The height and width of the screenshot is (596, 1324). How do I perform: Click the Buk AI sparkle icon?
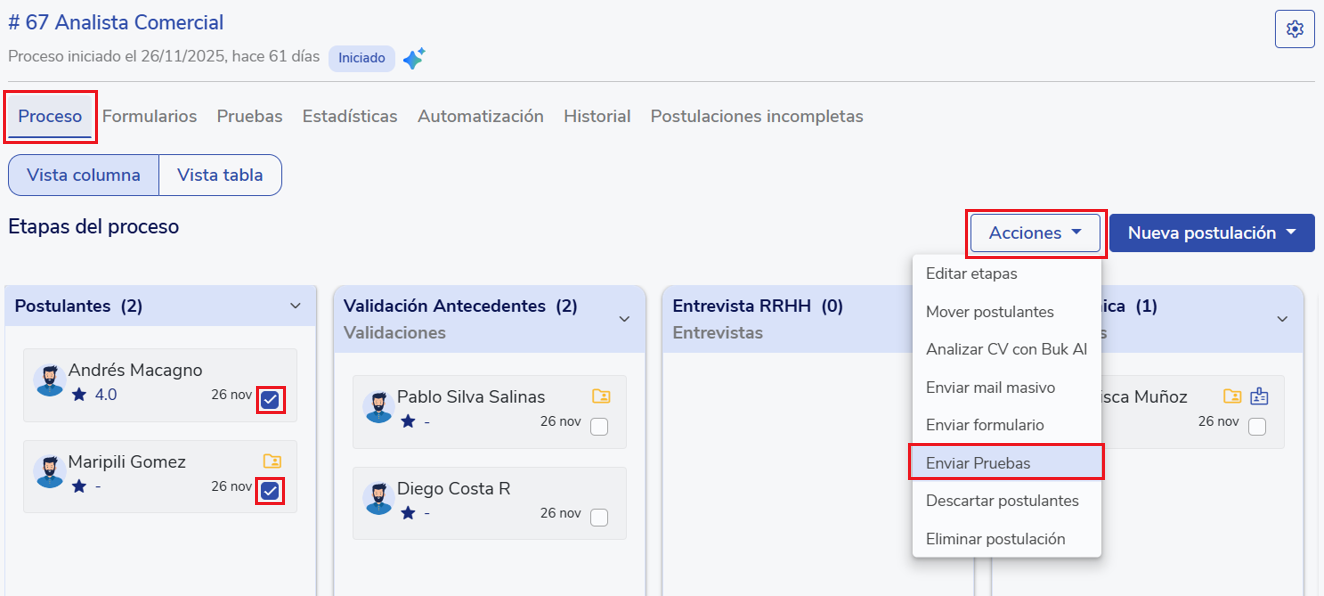click(x=414, y=59)
